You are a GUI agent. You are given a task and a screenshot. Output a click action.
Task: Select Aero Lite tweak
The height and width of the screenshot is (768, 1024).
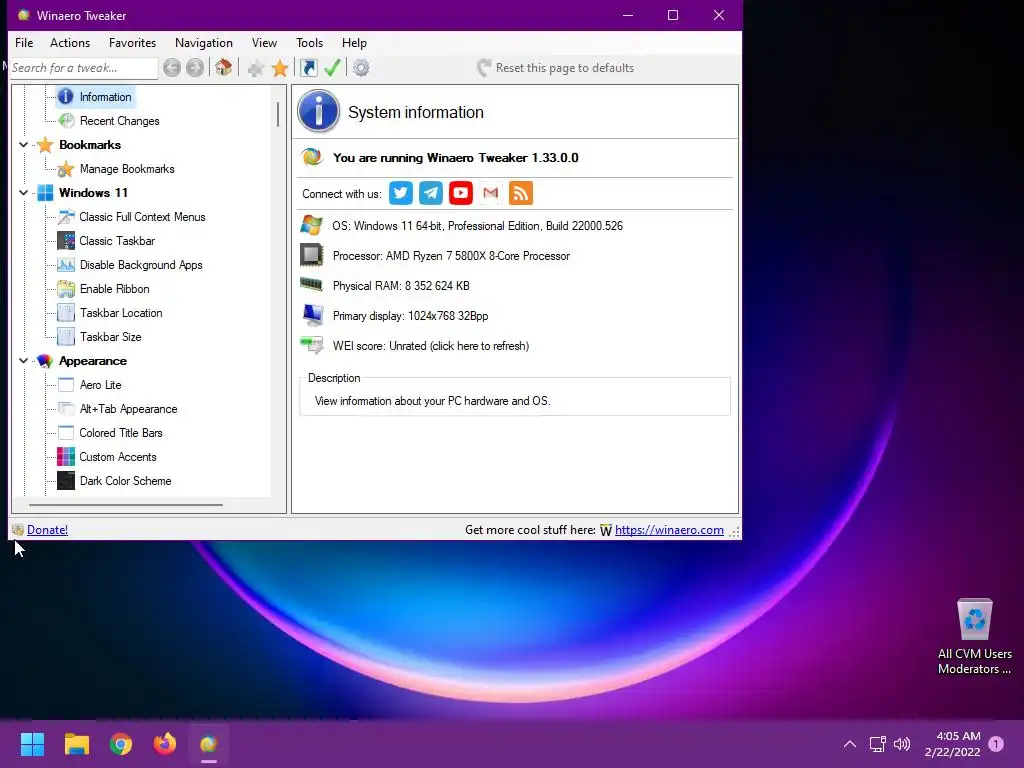101,385
